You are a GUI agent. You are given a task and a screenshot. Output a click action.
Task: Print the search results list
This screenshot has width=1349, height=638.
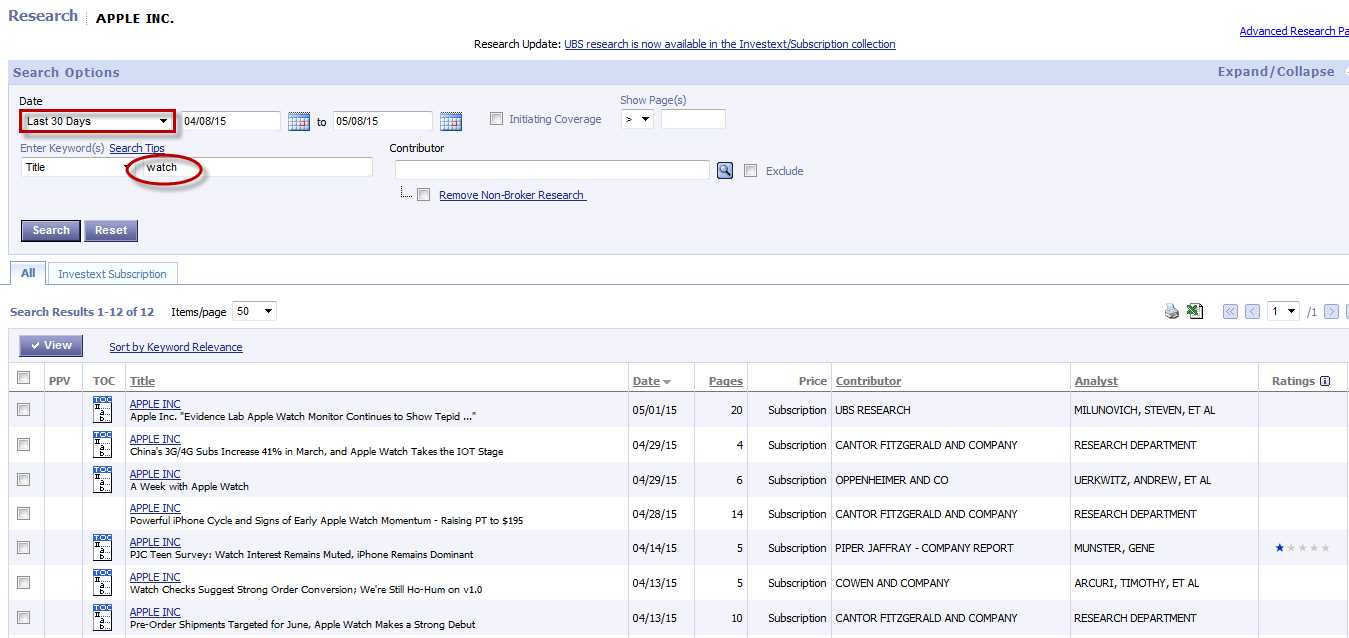click(1172, 312)
